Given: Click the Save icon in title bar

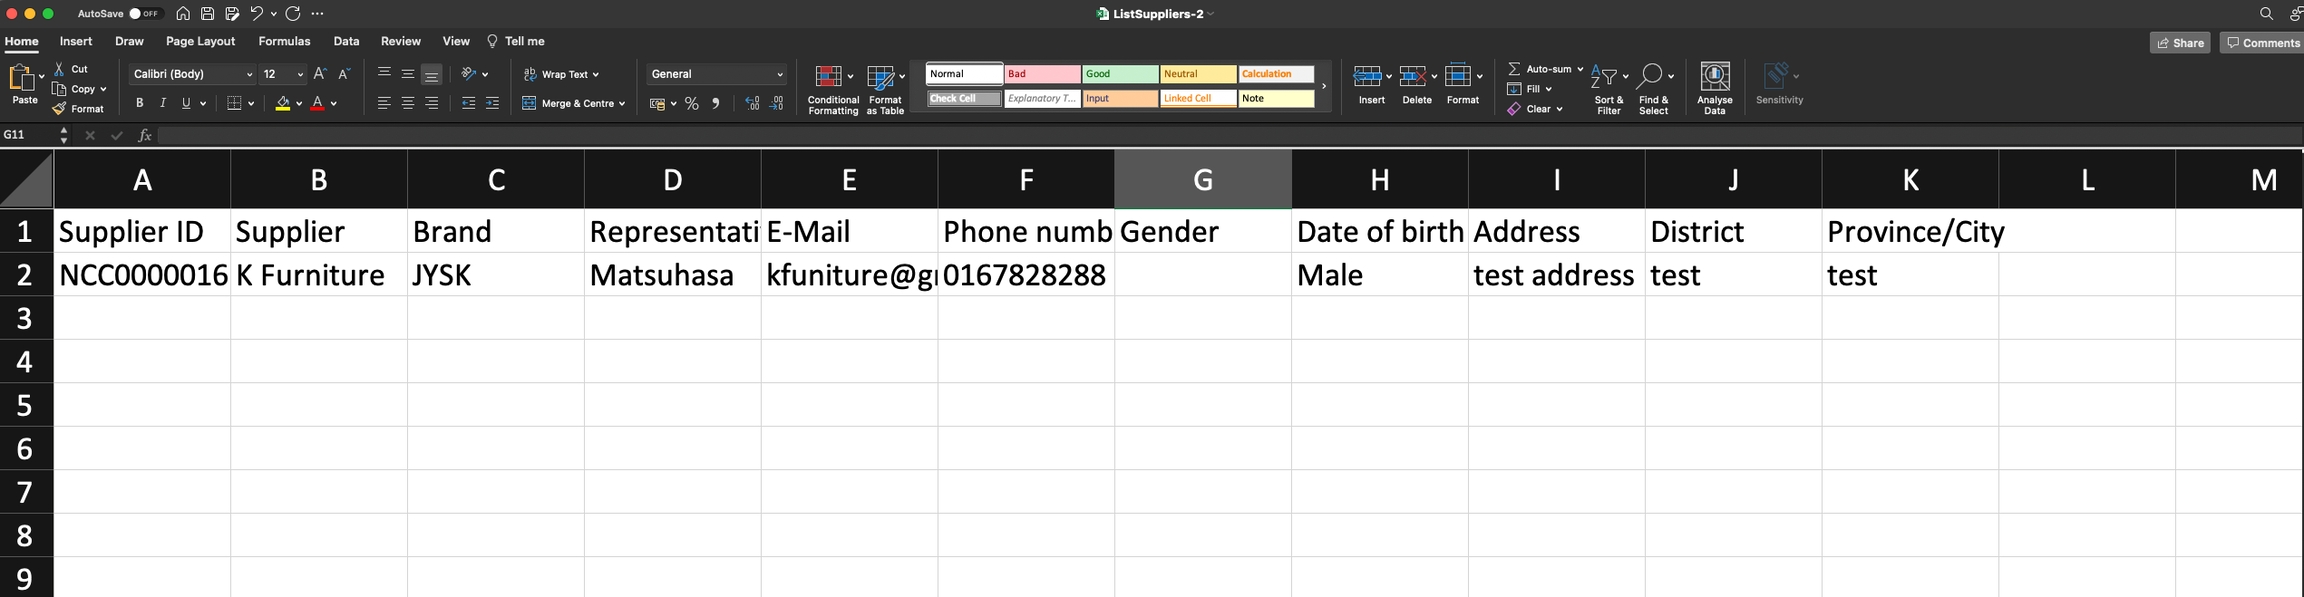Looking at the screenshot, I should coord(208,14).
